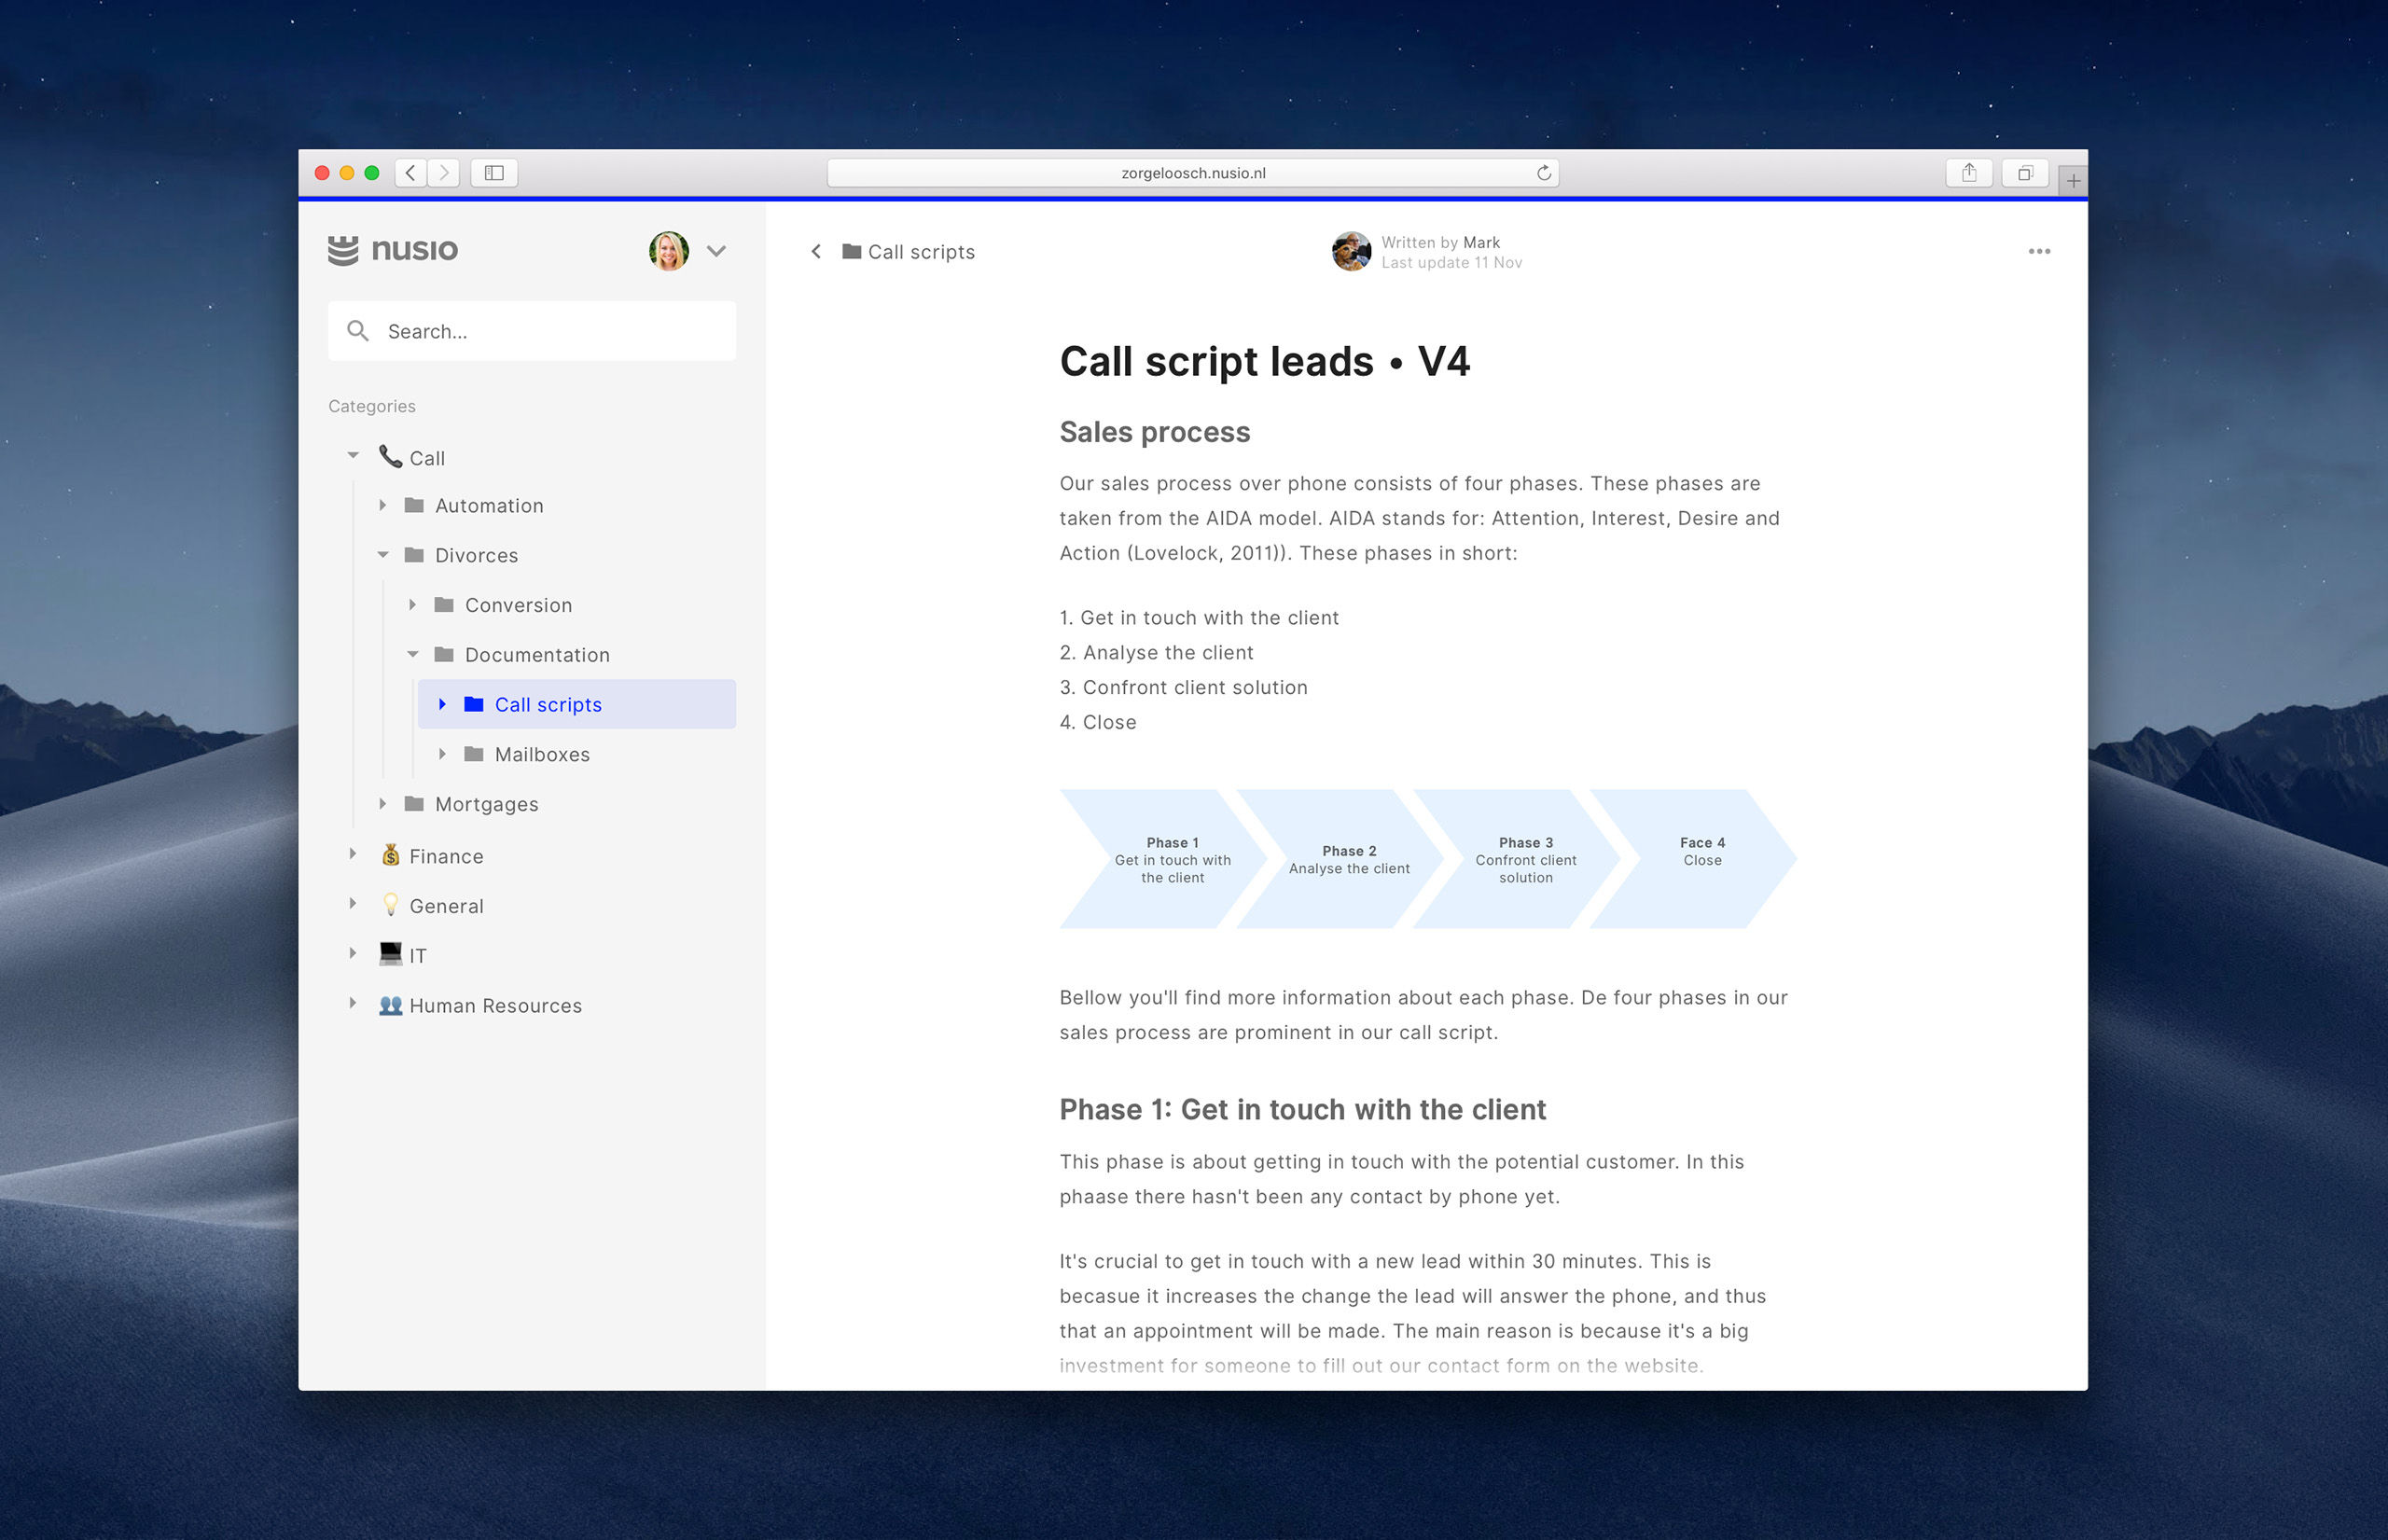Screen dimensions: 2388x1540
Task: Open the article three-dots options menu
Action: coord(2039,252)
